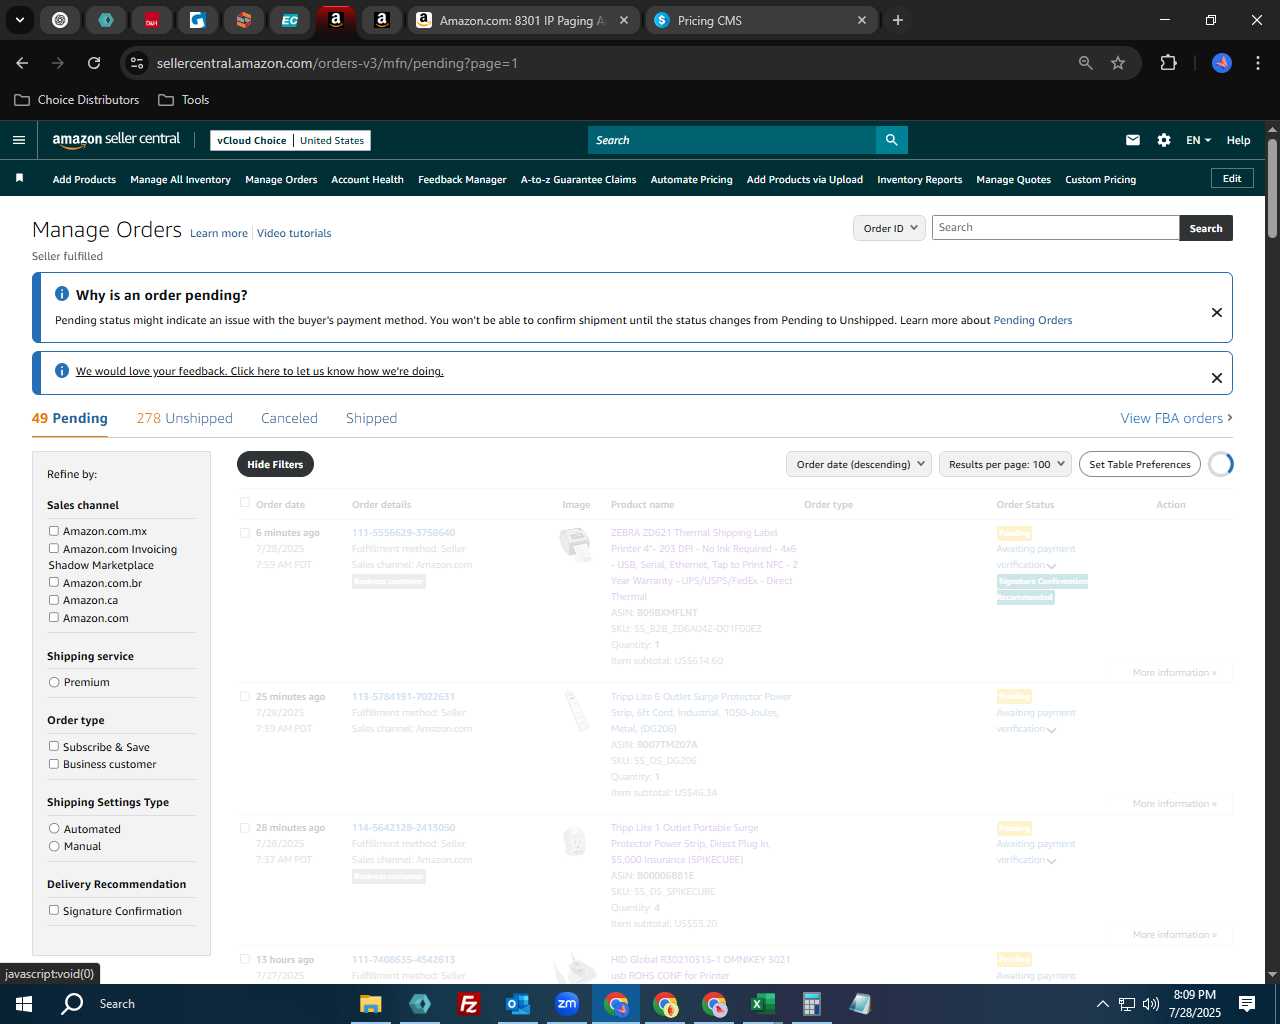The image size is (1280, 1024).
Task: Click the zoom magnifier icon in address bar
Action: click(1086, 63)
